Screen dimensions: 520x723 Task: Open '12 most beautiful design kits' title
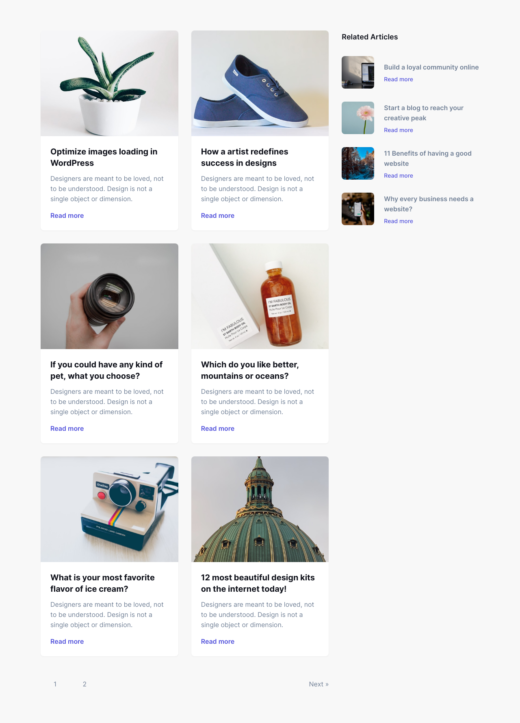(x=258, y=583)
